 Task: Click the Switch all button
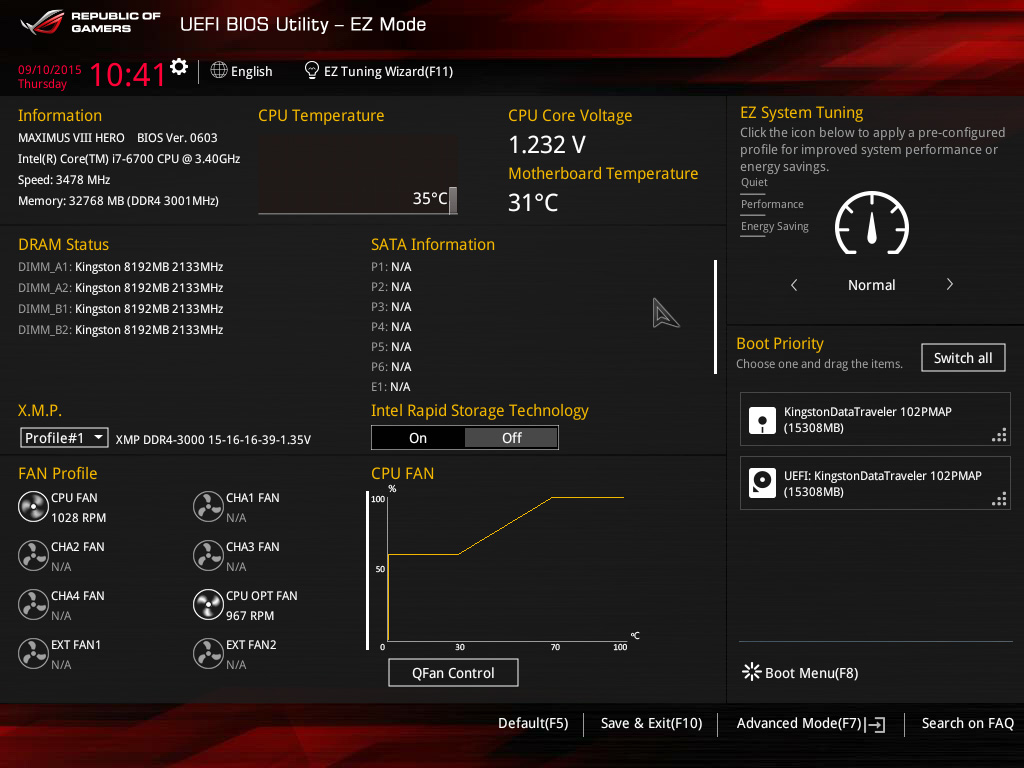pyautogui.click(x=963, y=358)
